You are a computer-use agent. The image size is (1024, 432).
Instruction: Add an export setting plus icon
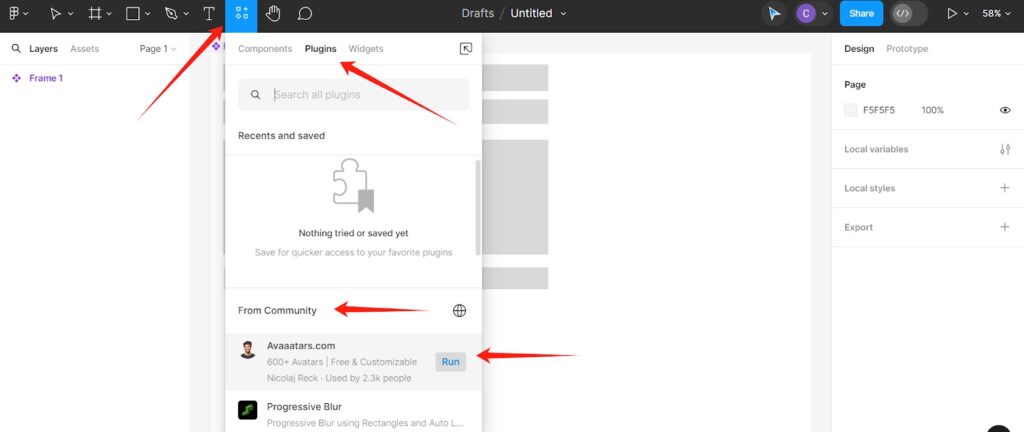pos(1005,227)
